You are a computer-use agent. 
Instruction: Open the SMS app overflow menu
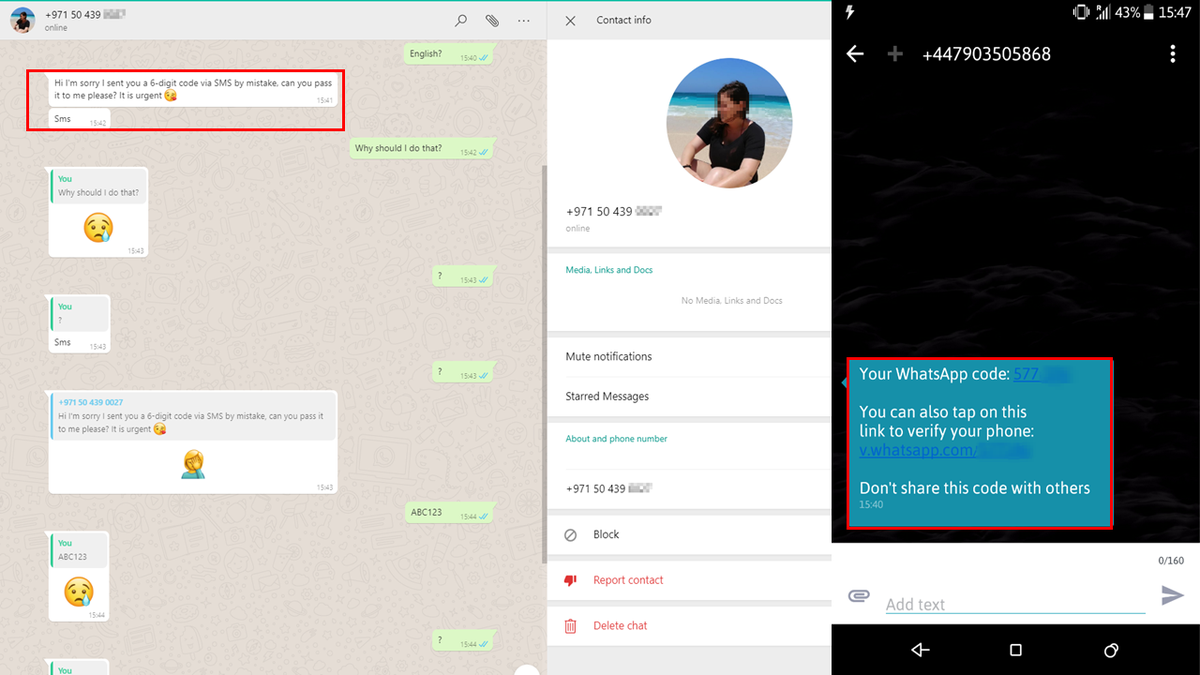[x=1173, y=54]
